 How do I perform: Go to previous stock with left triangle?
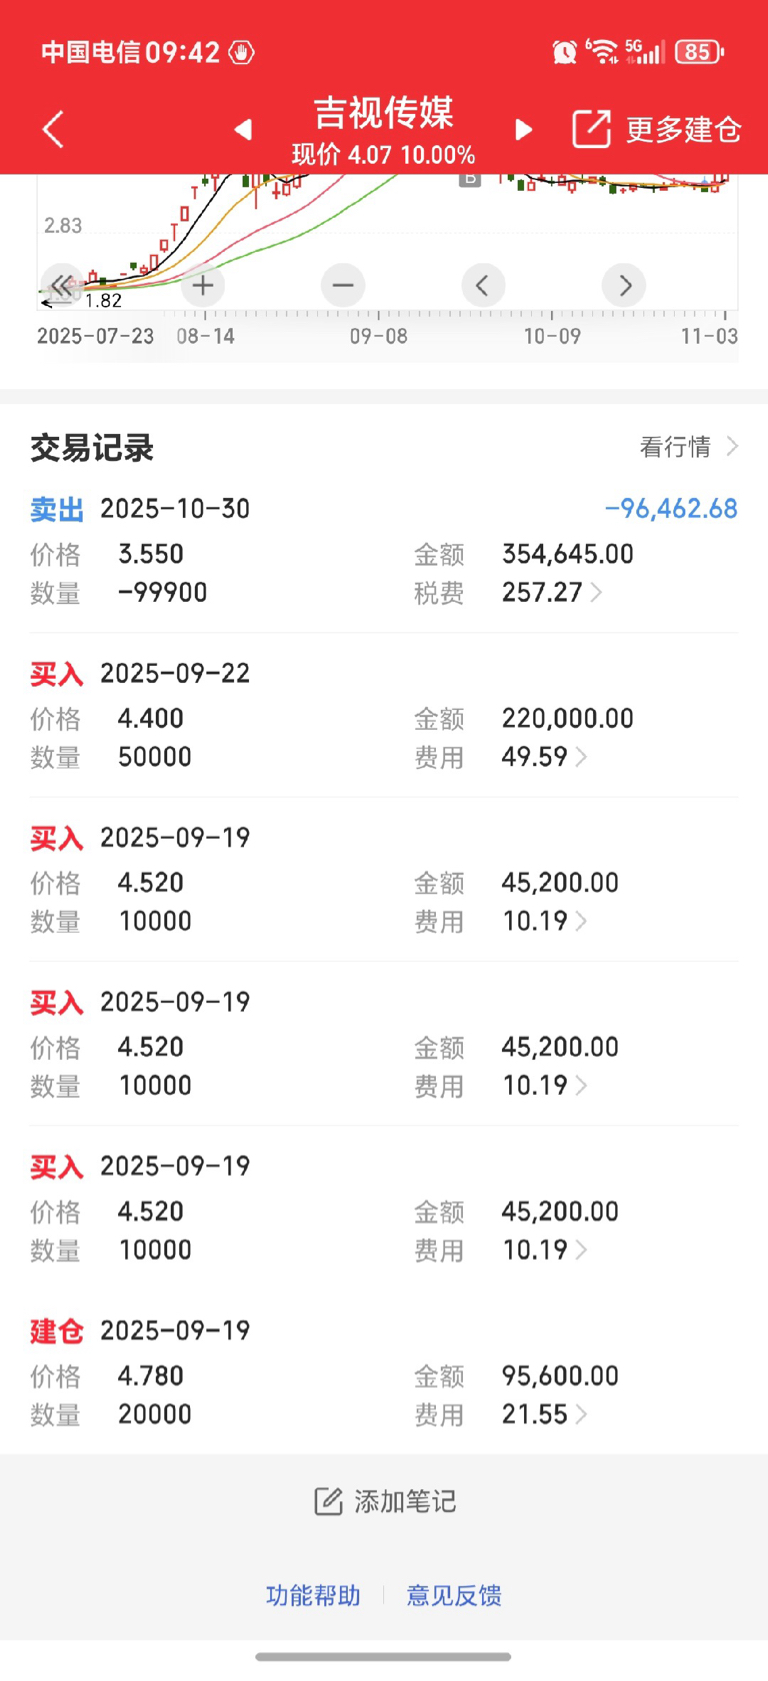pos(243,130)
